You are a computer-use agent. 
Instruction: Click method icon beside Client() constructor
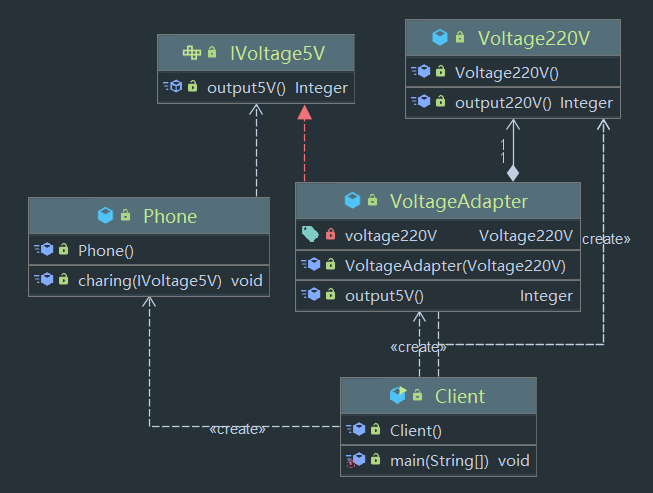(356, 429)
